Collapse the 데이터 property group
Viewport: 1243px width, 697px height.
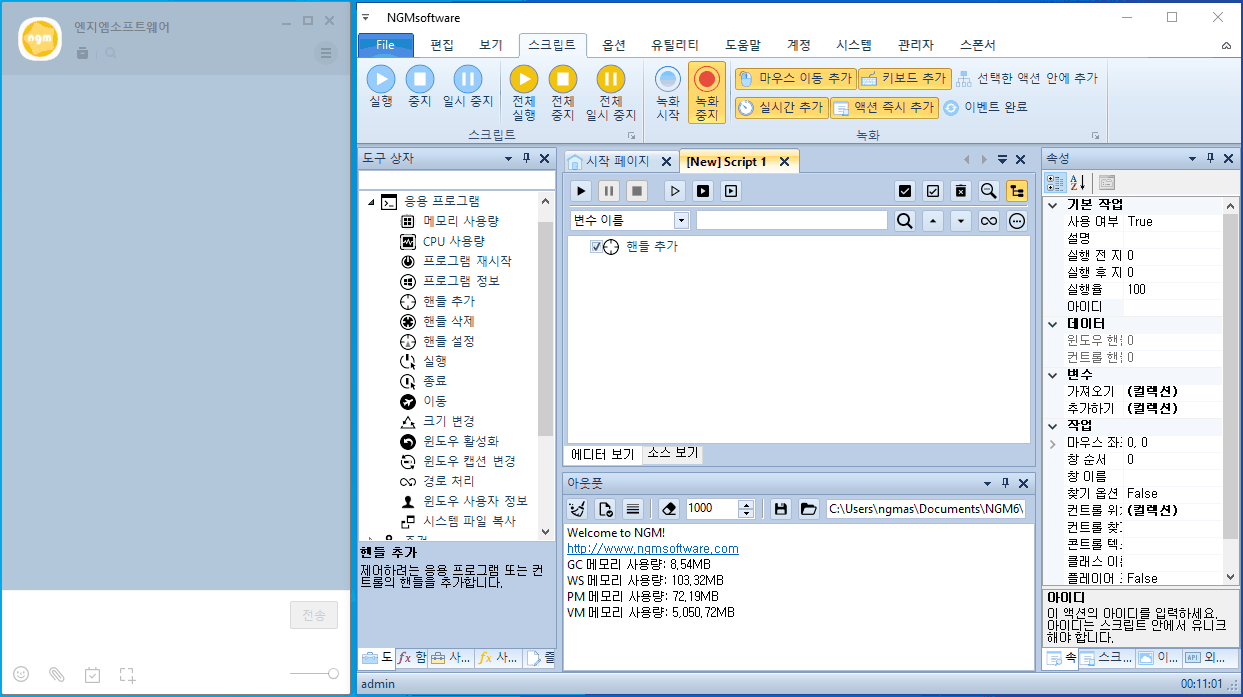(1053, 324)
